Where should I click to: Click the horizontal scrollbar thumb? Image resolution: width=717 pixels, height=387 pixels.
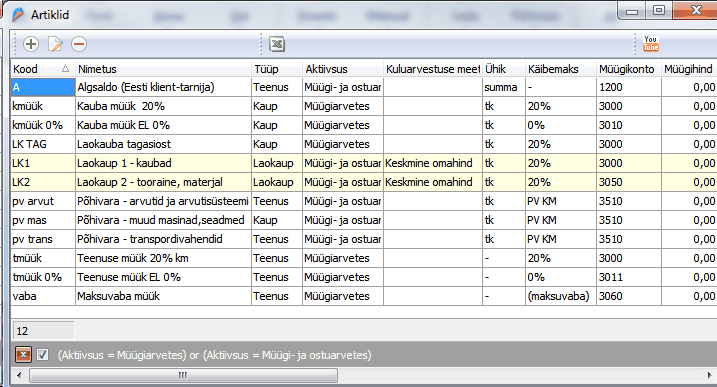(183, 376)
